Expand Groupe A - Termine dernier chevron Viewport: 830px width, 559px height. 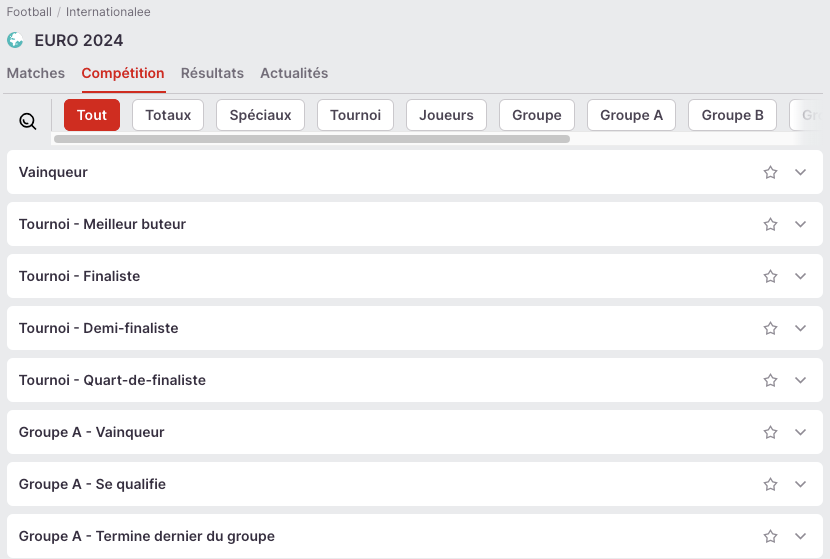[x=800, y=536]
